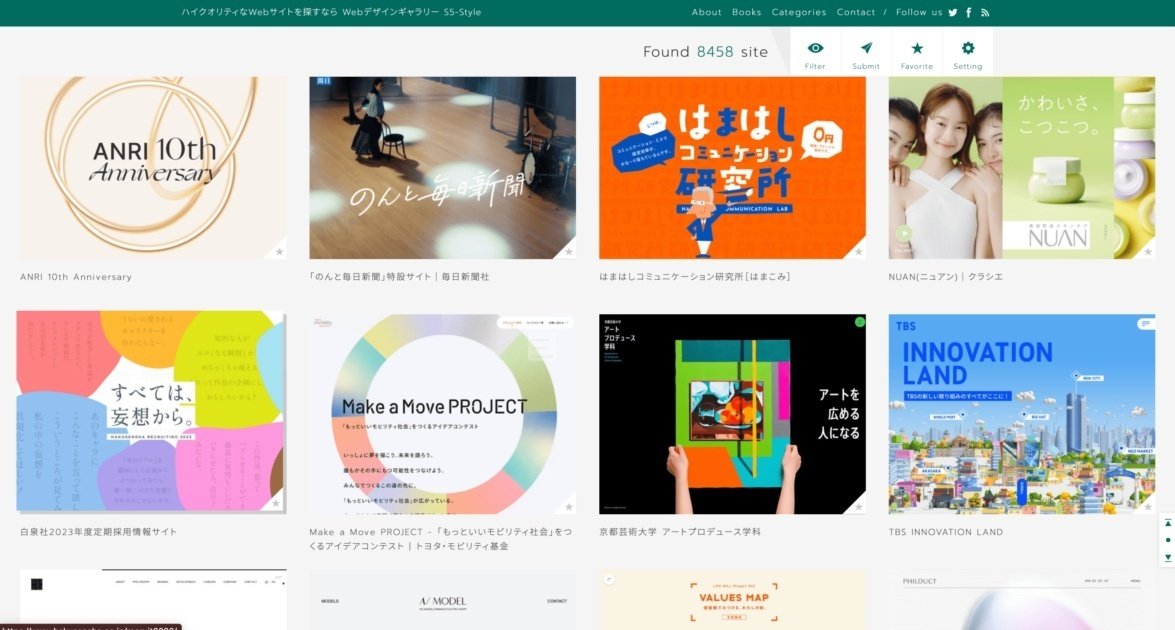The image size is (1175, 630).
Task: Favorite the 京都芸術大学 card star
Action: pyautogui.click(x=858, y=506)
